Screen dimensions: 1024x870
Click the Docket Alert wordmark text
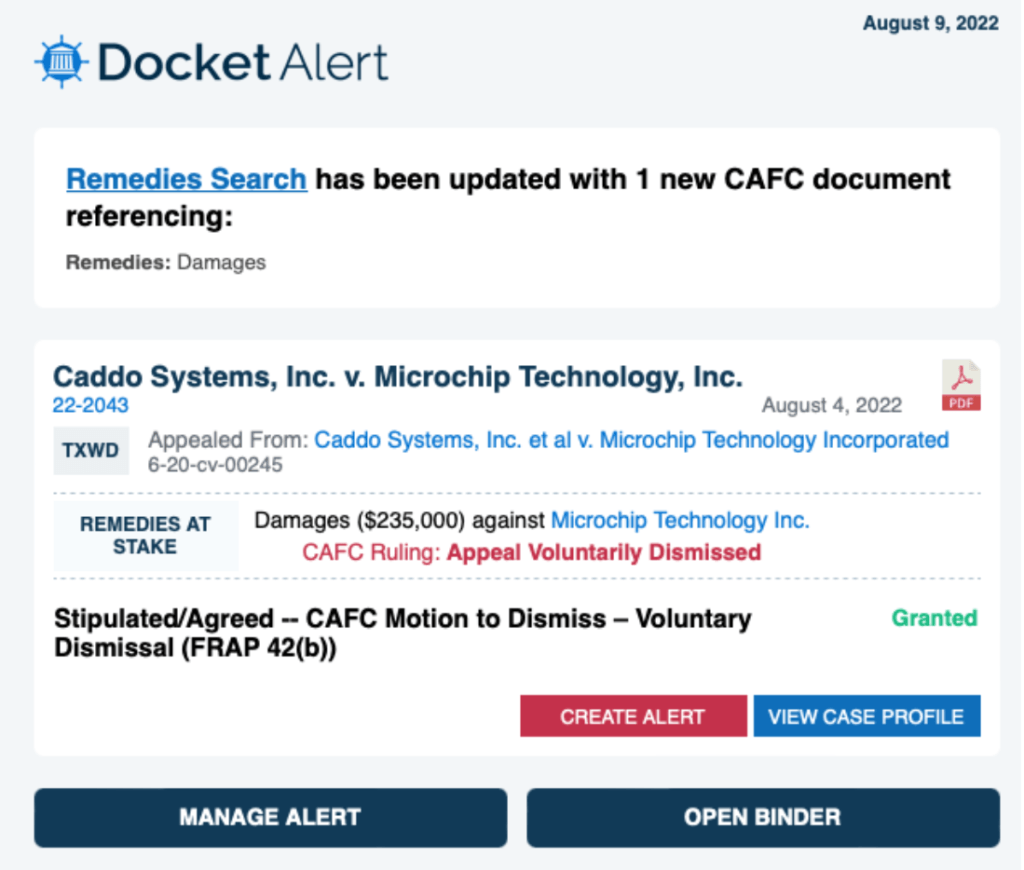click(x=243, y=63)
